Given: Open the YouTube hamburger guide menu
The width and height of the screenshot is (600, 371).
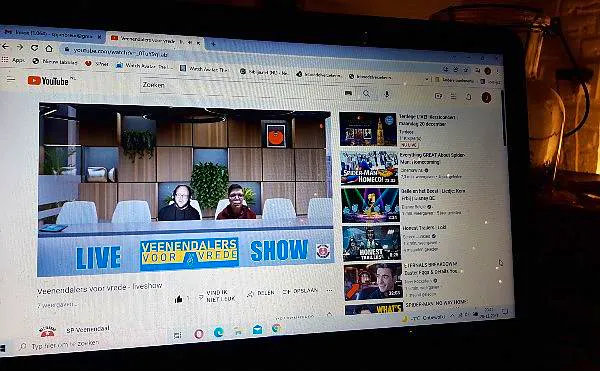Looking at the screenshot, I should (11, 80).
